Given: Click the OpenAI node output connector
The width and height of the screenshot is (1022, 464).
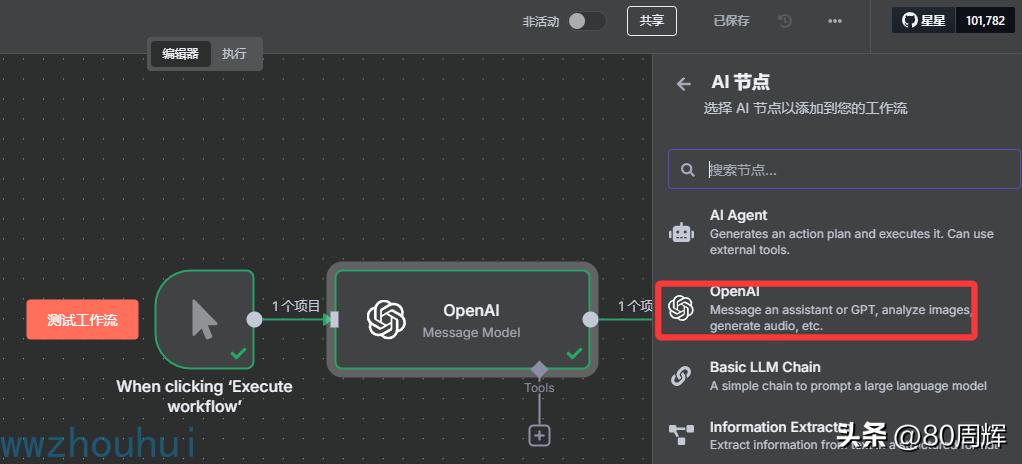Looking at the screenshot, I should (x=590, y=319).
